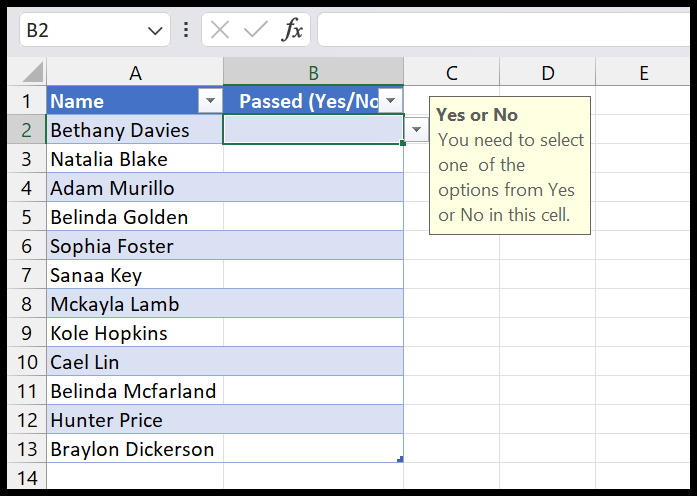Select column C header
Screen dimensions: 697x496
(452, 72)
